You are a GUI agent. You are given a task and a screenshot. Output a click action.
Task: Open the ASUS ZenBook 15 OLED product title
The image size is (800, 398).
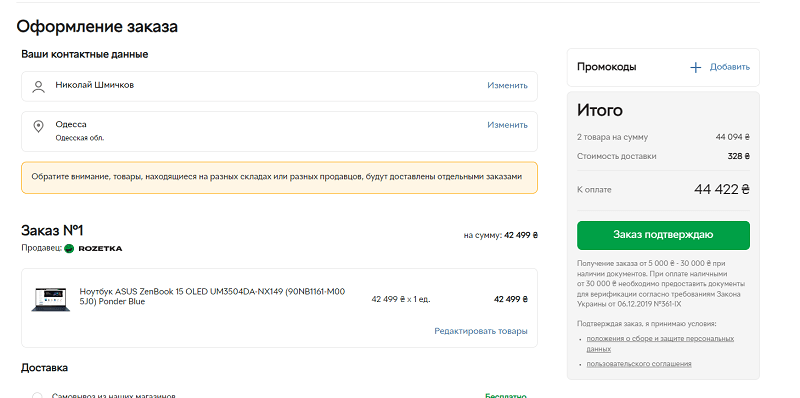(x=212, y=296)
